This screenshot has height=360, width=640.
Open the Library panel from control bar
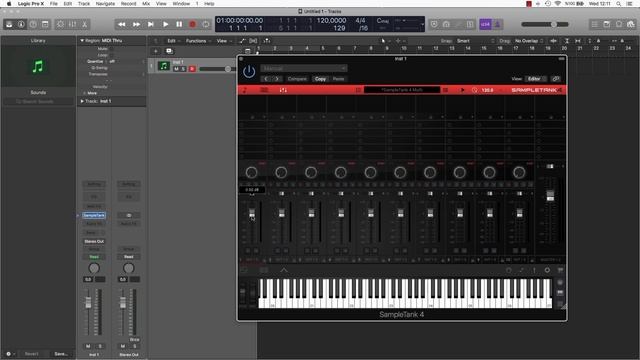pos(9,24)
